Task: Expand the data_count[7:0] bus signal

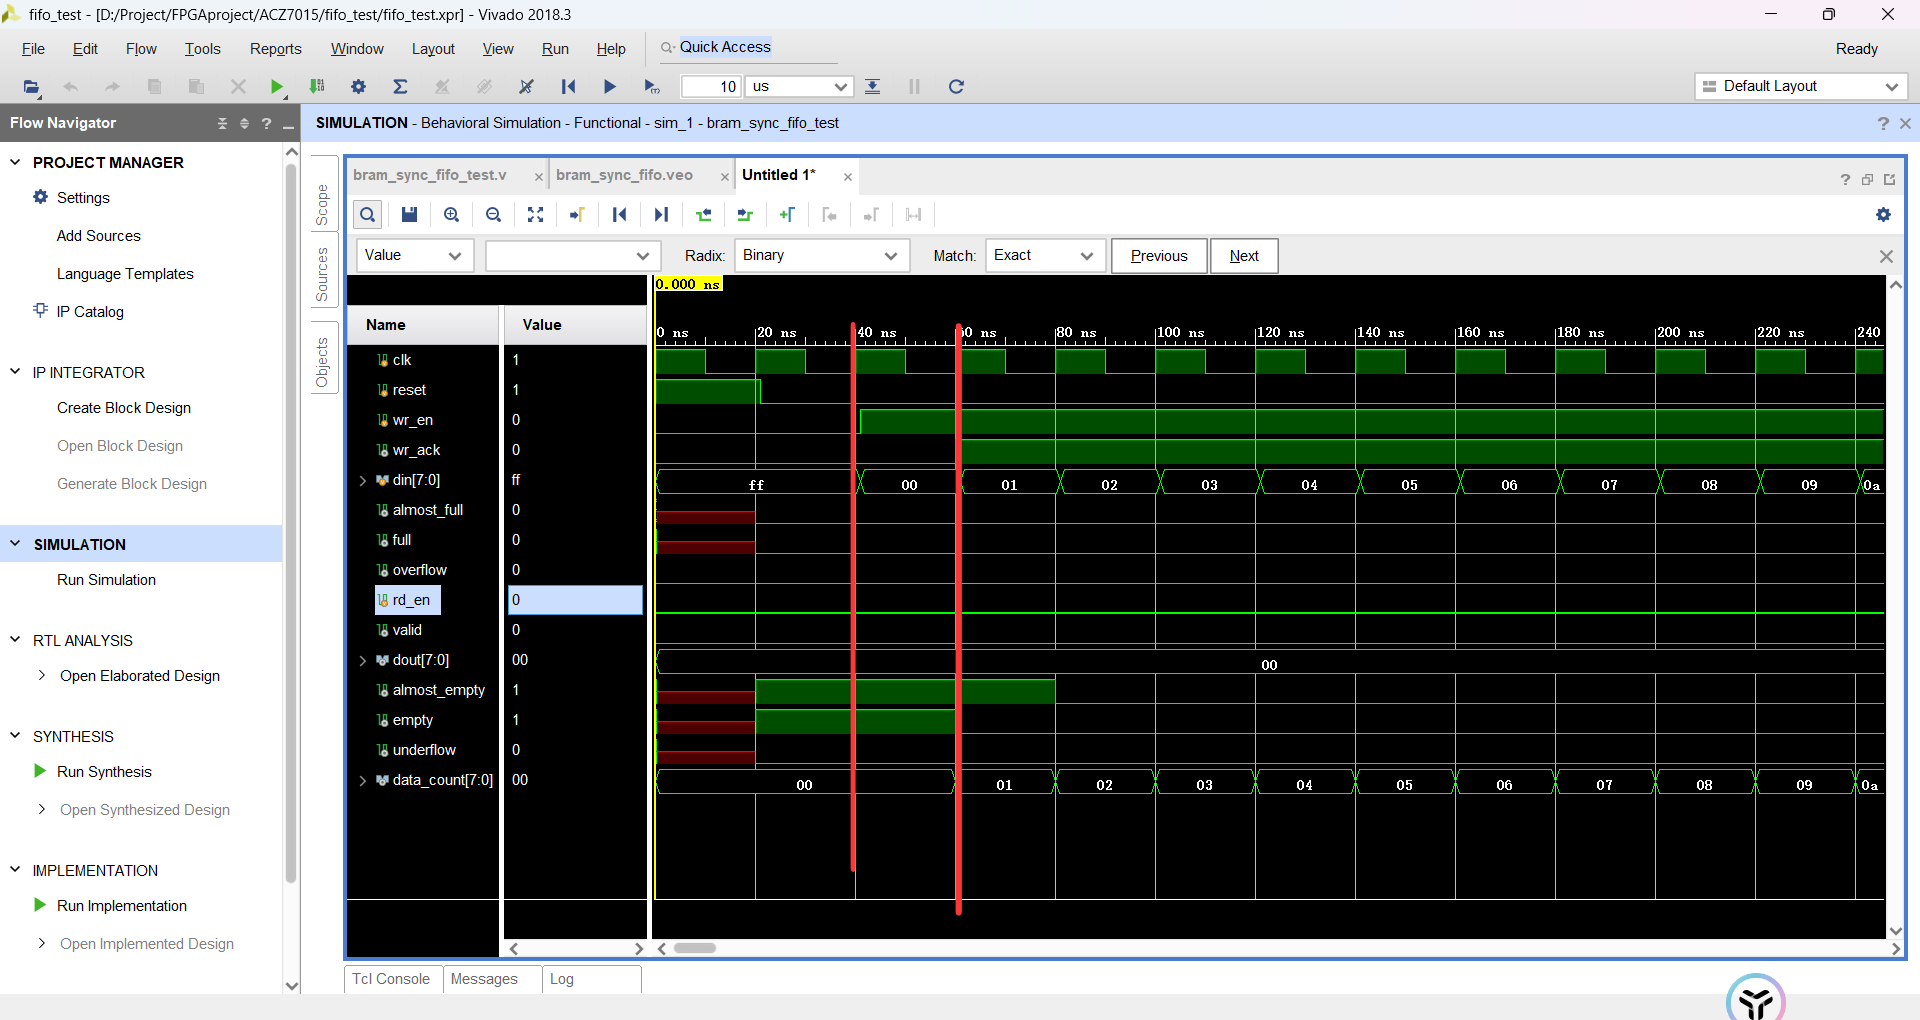Action: (x=363, y=781)
